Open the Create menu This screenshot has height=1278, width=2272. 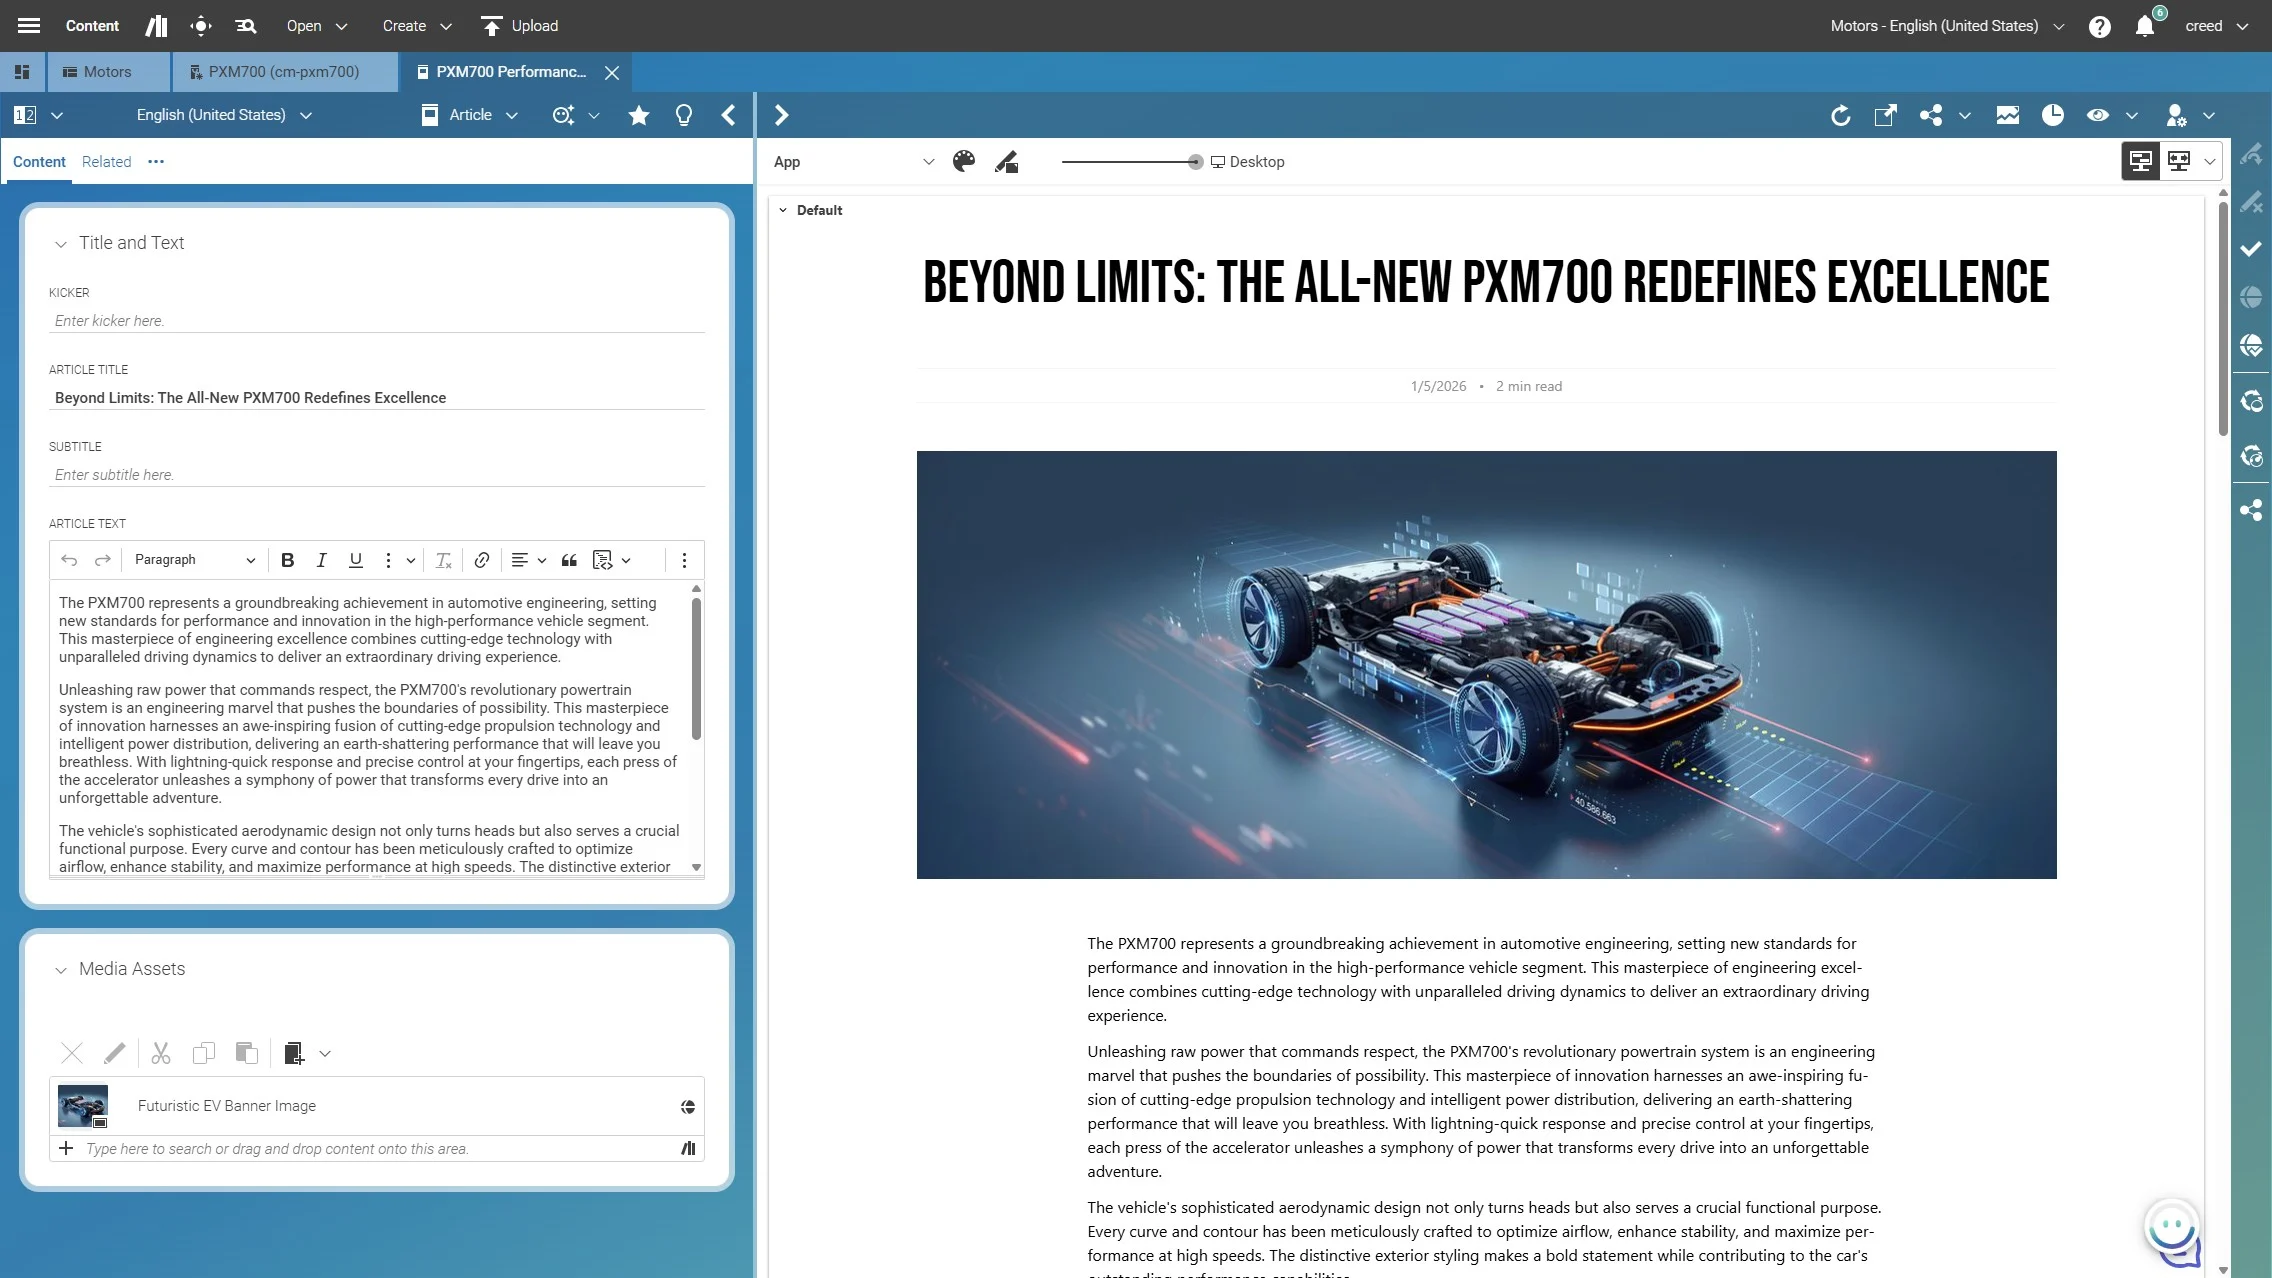[417, 26]
